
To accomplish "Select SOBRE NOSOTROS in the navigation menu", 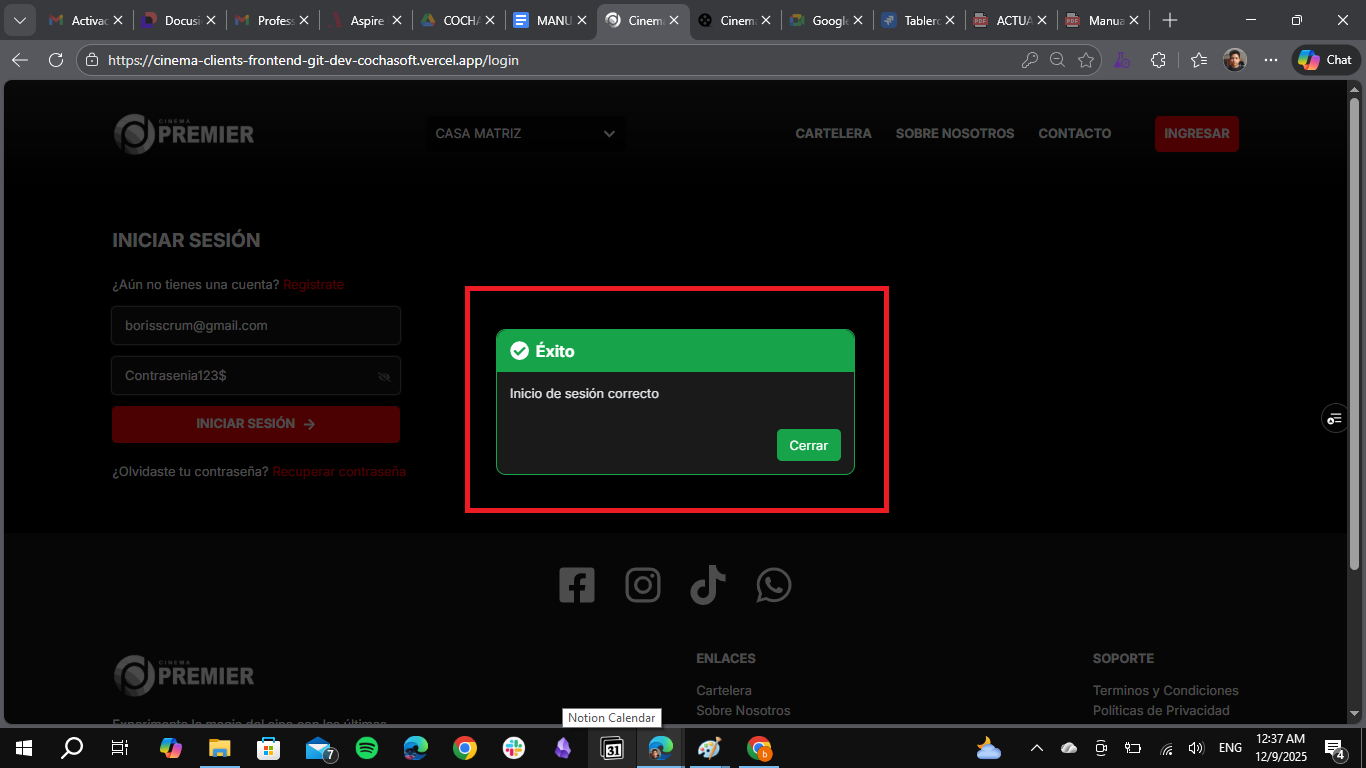I will (x=954, y=133).
